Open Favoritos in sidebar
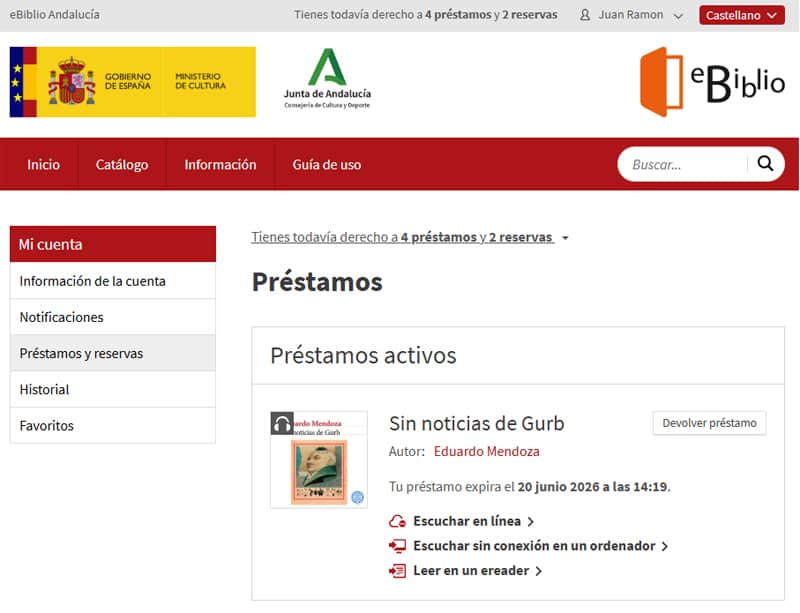The width and height of the screenshot is (800, 613). (x=113, y=426)
